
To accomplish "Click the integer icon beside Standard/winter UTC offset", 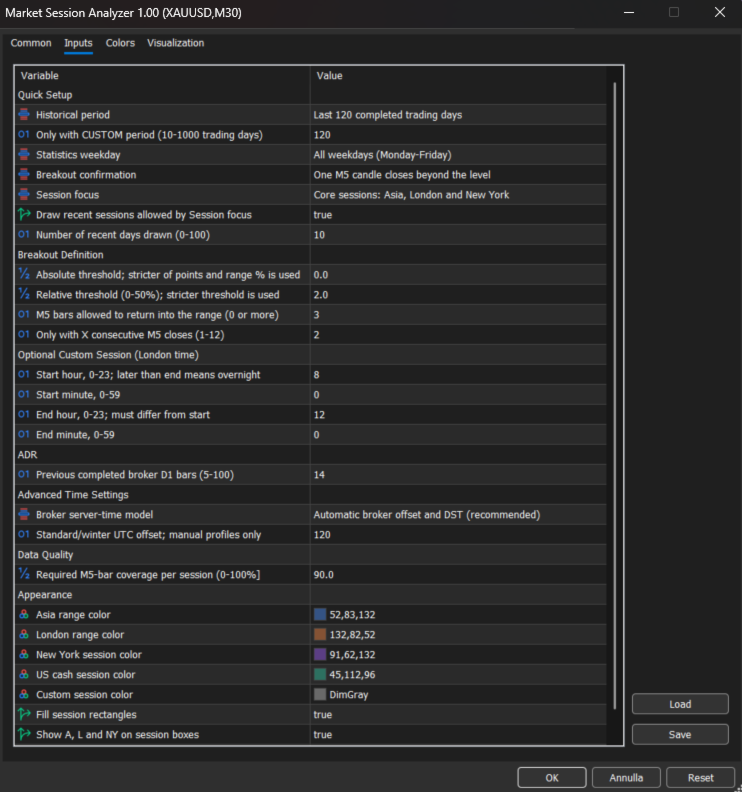I will pyautogui.click(x=24, y=534).
